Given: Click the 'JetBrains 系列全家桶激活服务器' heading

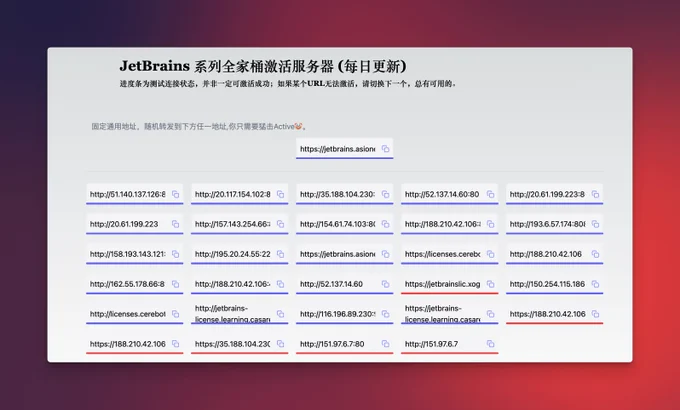Looking at the screenshot, I should coord(263,66).
